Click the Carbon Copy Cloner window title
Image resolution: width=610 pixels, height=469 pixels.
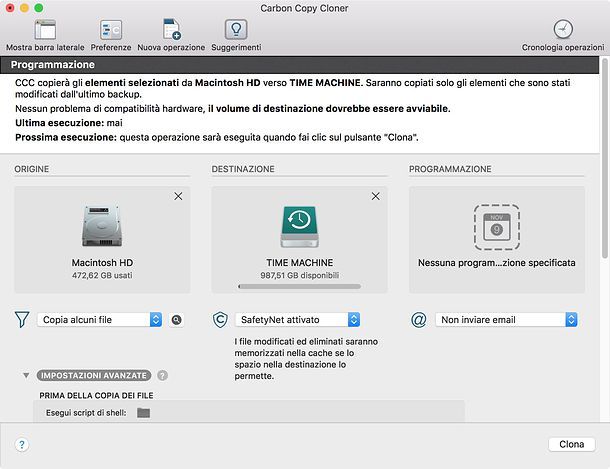(x=304, y=8)
